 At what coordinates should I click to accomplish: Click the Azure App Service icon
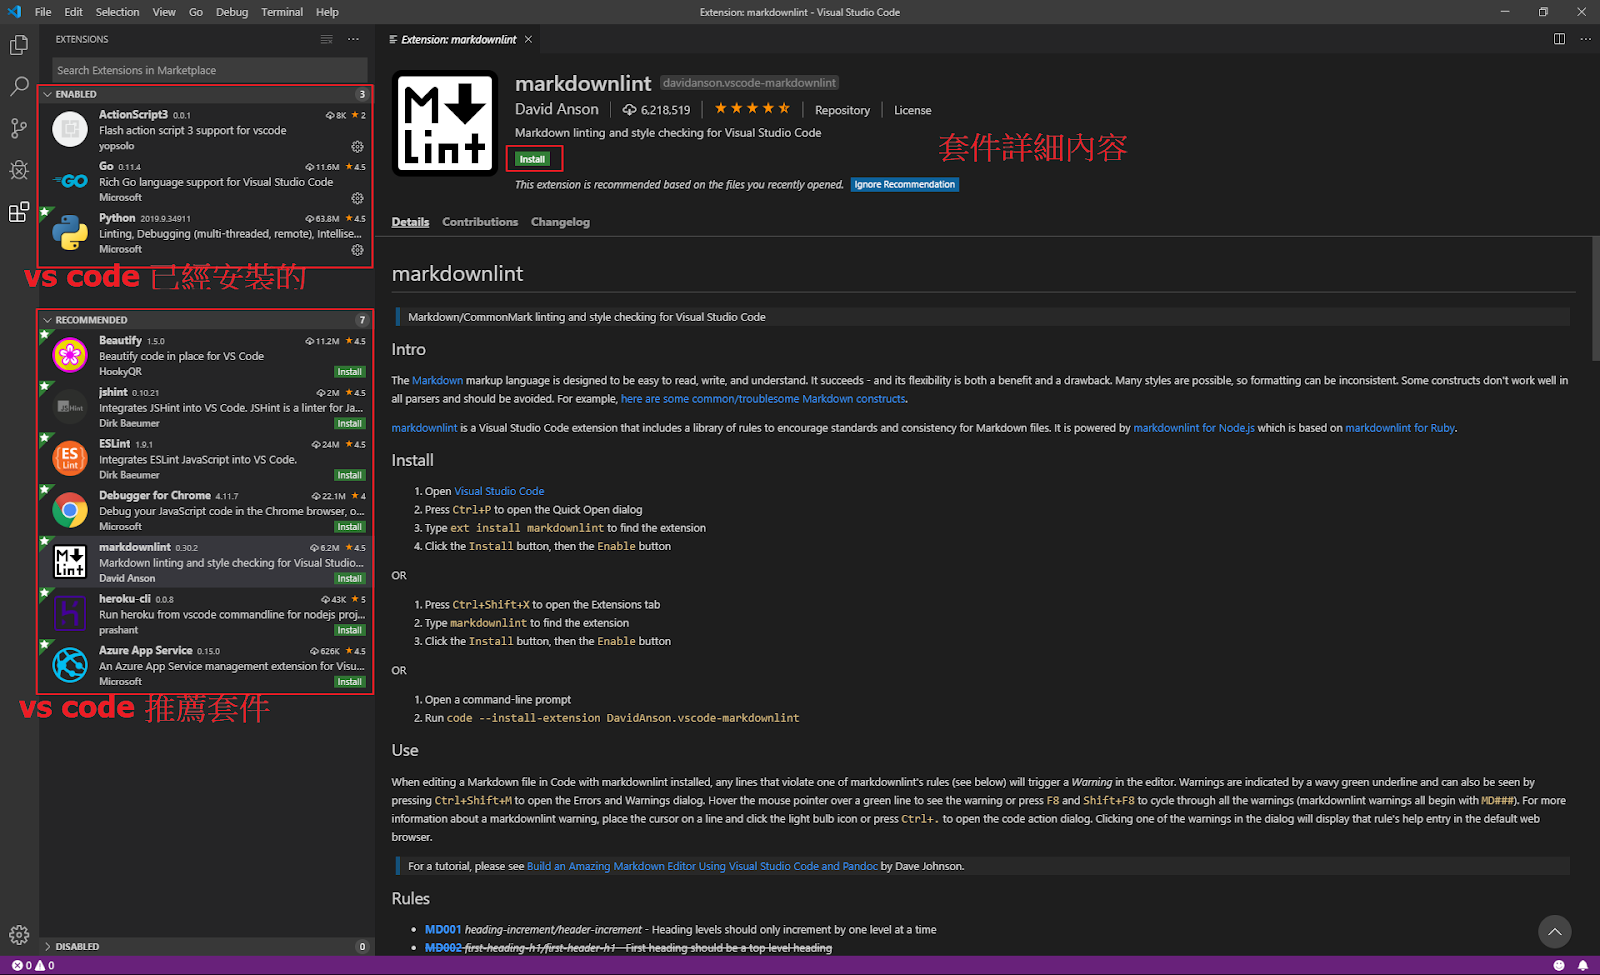70,665
